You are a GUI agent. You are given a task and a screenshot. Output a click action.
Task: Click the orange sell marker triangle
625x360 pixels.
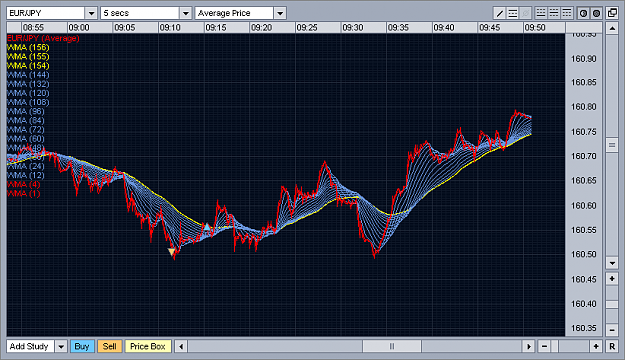click(x=172, y=252)
